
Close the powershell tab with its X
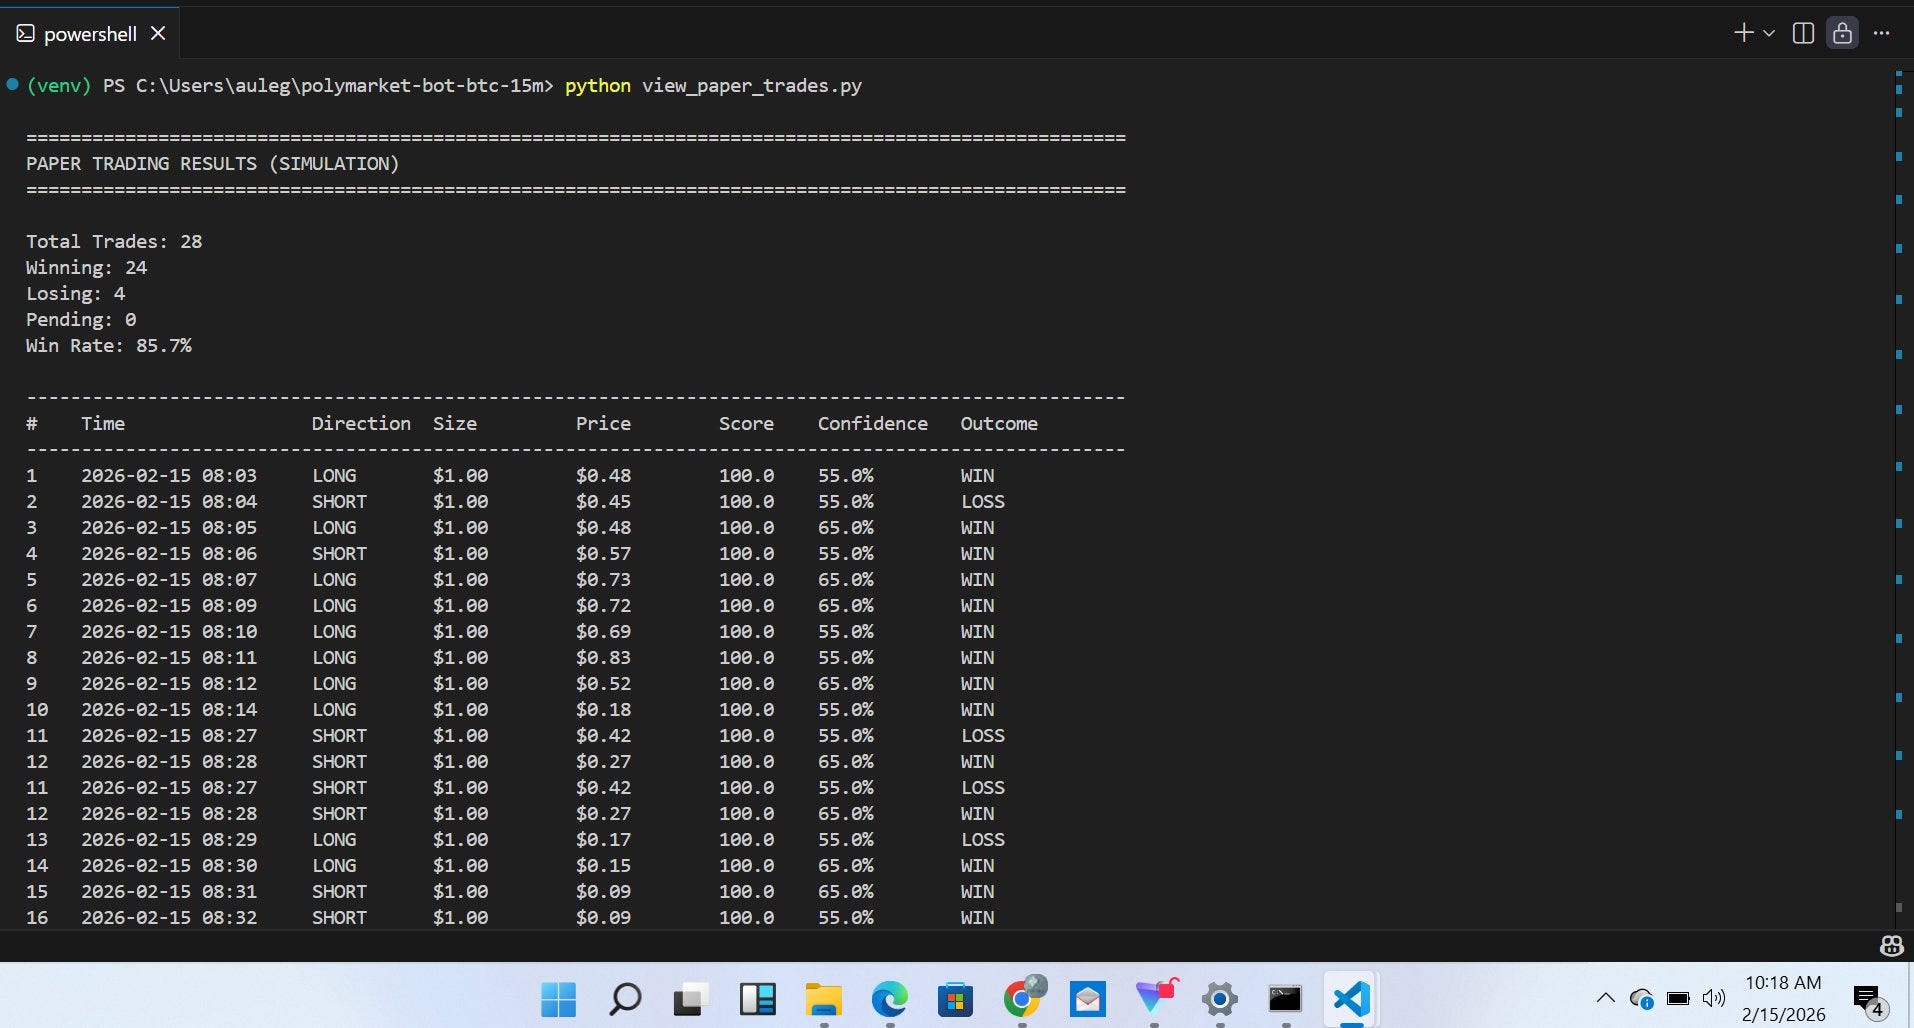[x=158, y=33]
